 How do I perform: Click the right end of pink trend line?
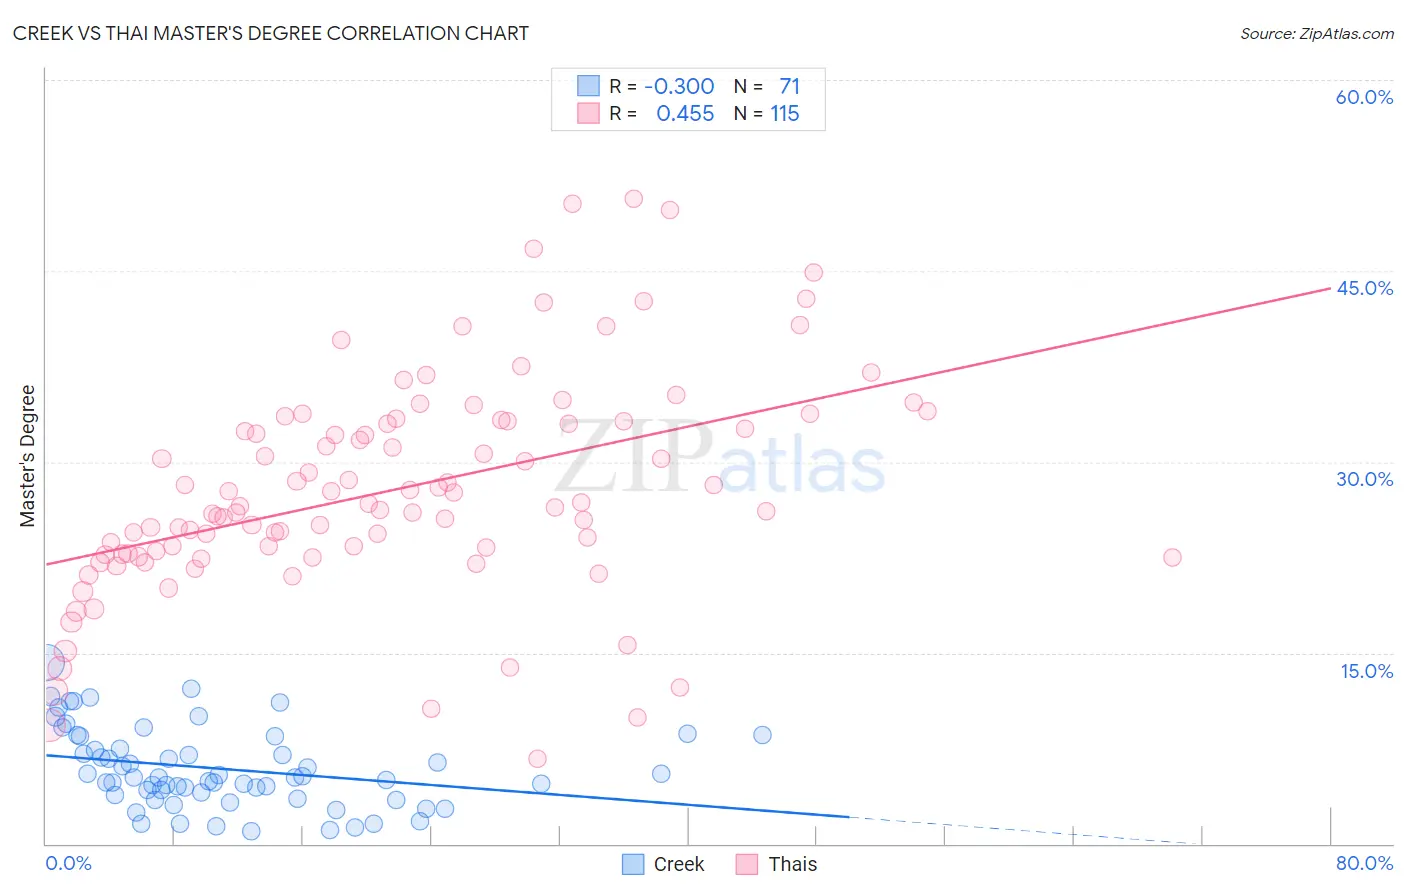click(x=1329, y=288)
